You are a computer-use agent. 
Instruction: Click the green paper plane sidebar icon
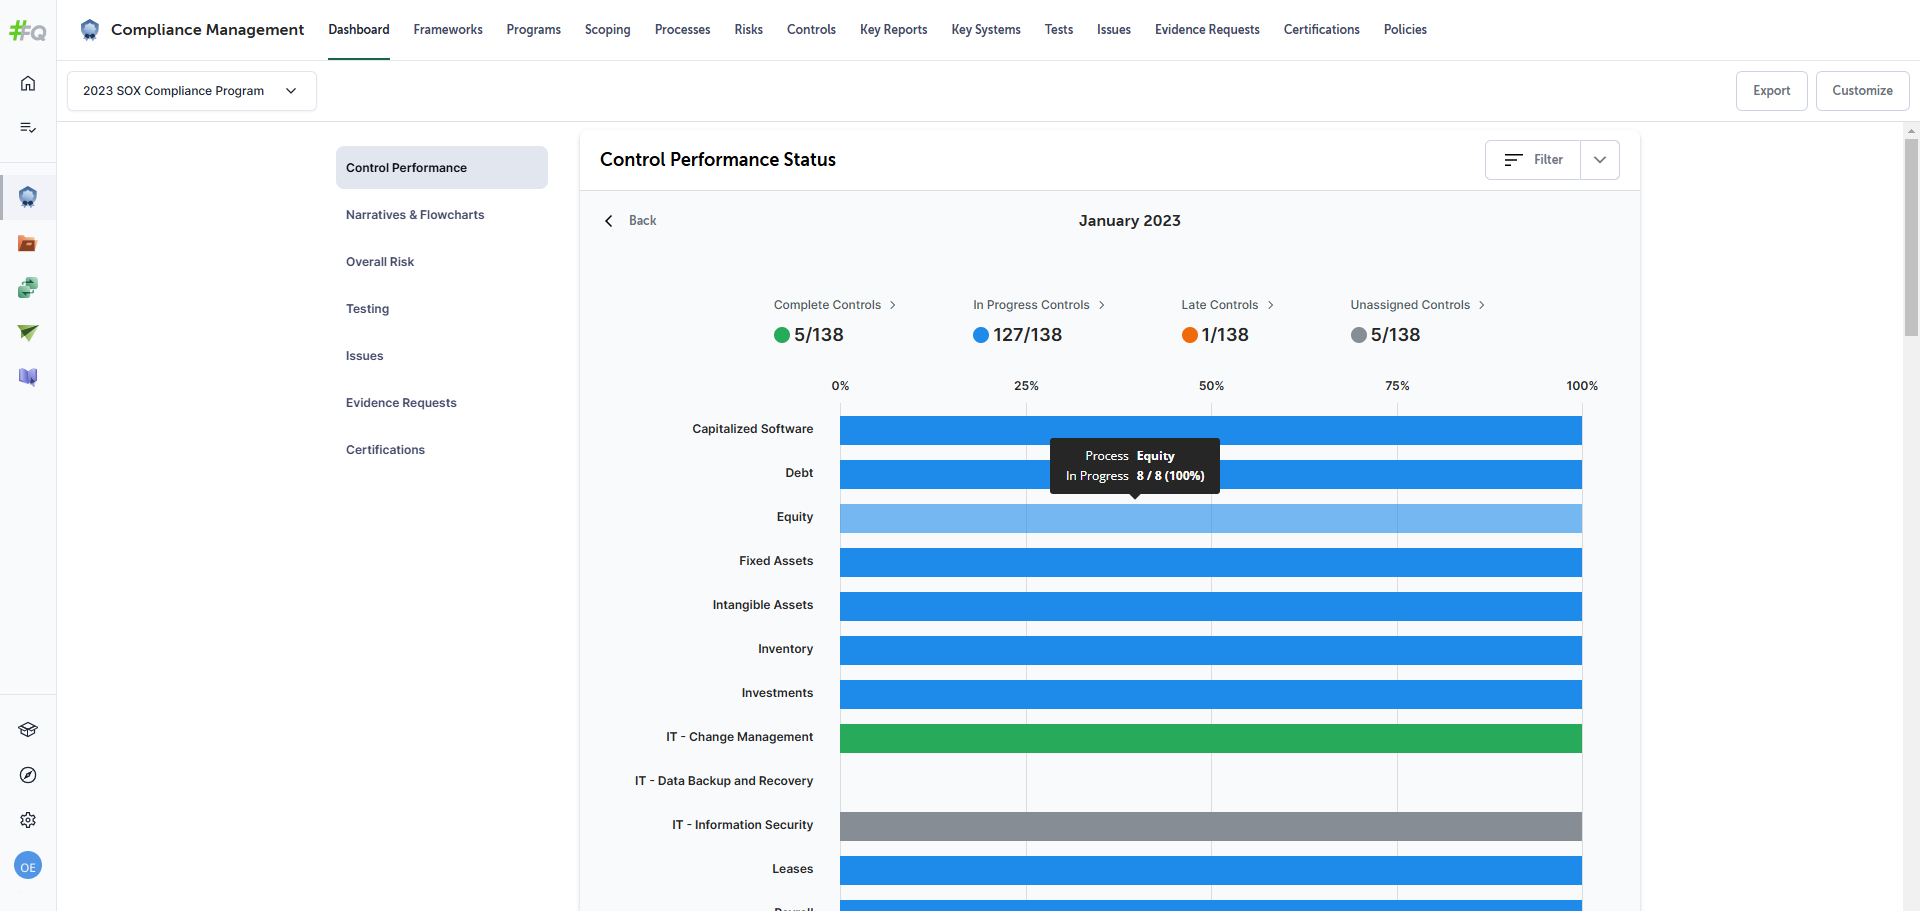tap(28, 332)
